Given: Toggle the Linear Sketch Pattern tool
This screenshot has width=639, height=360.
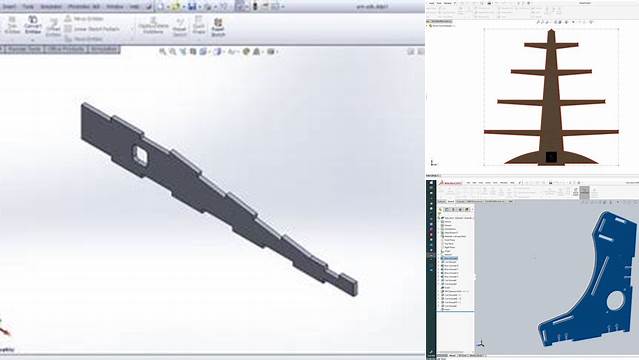Looking at the screenshot, I should coord(92,29).
